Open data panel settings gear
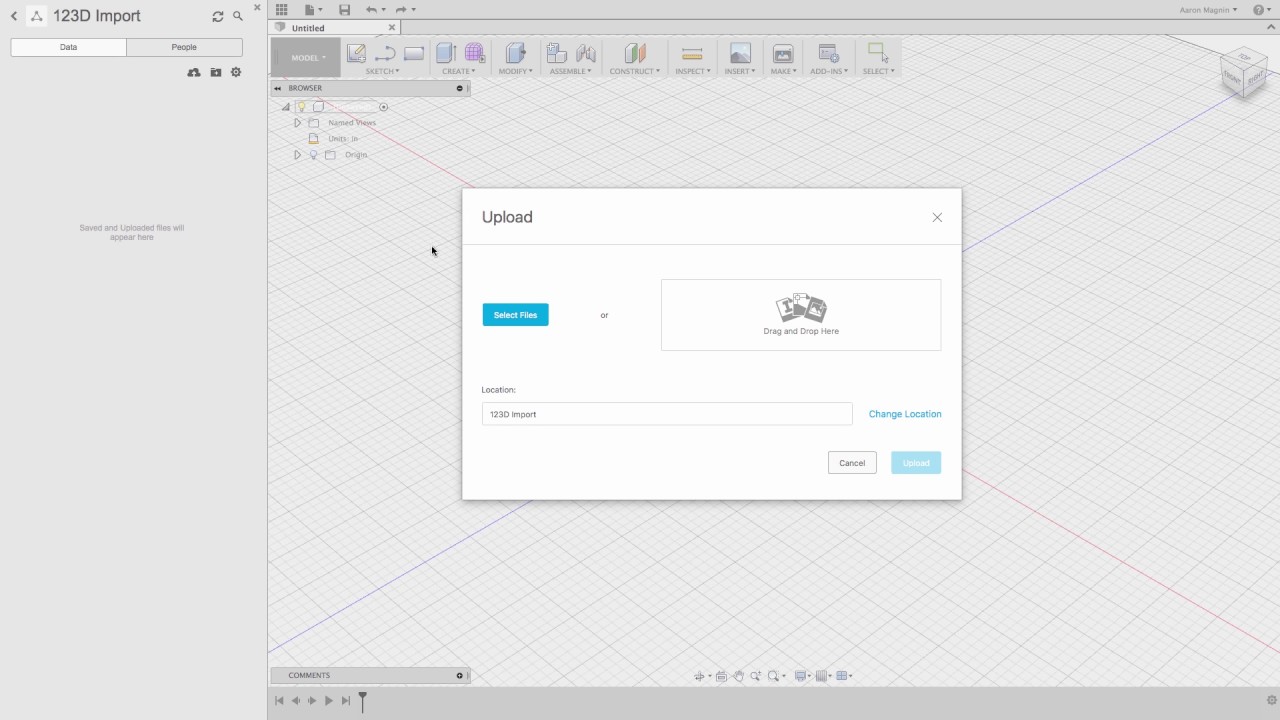 pyautogui.click(x=236, y=72)
